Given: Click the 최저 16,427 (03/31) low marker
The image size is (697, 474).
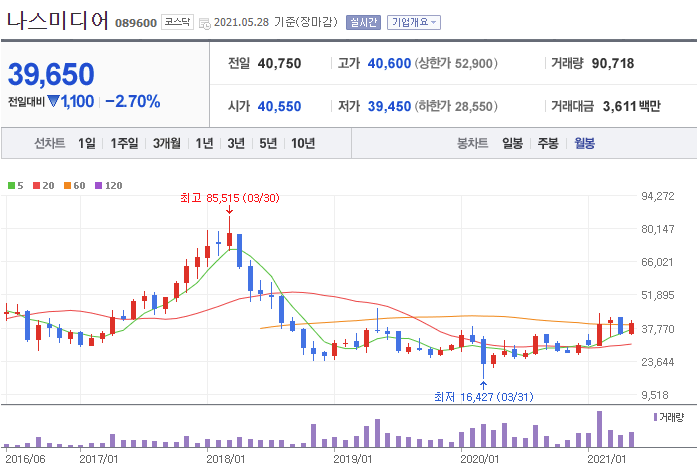Looking at the screenshot, I should tap(484, 397).
